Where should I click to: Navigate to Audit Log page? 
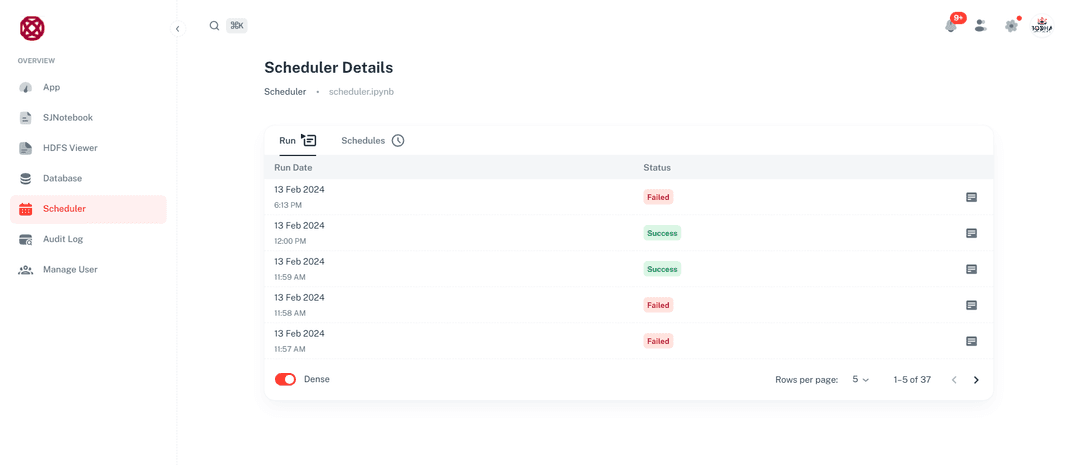[63, 239]
